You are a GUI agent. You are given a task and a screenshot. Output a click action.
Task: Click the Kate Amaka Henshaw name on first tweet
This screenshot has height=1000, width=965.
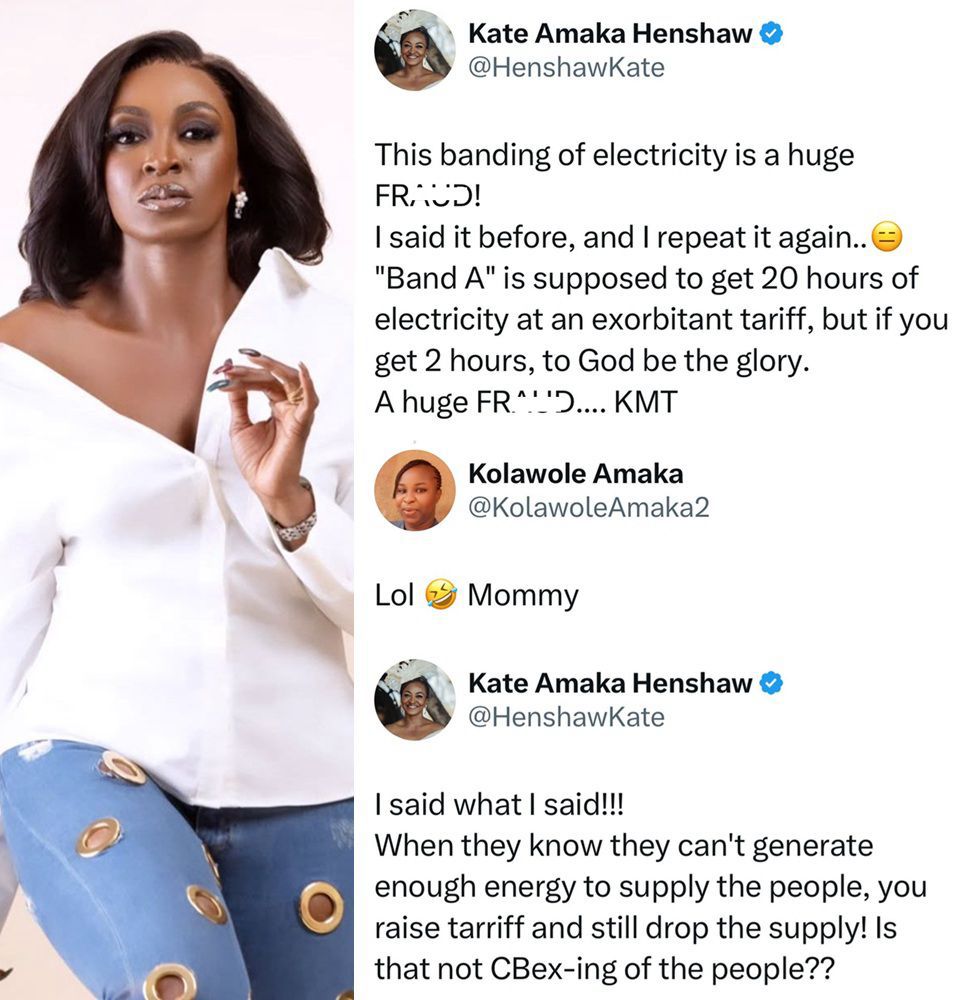[610, 35]
